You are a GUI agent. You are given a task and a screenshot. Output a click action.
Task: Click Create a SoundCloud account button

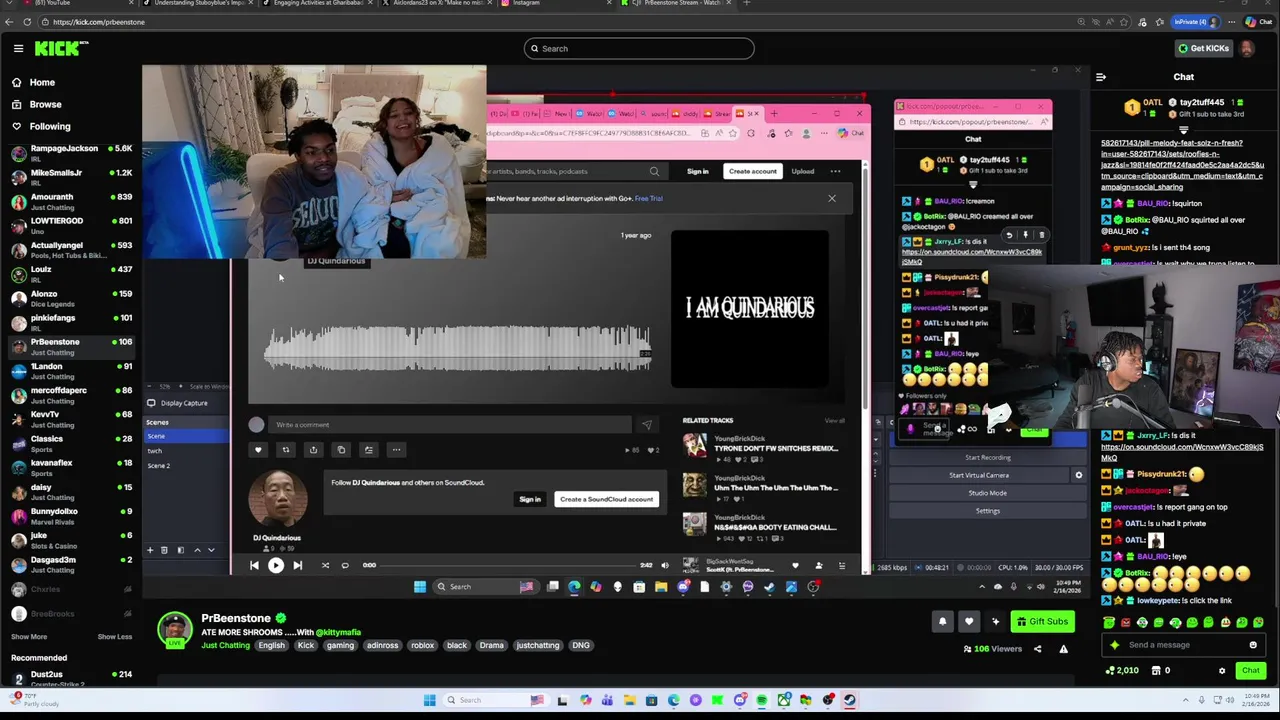(606, 499)
